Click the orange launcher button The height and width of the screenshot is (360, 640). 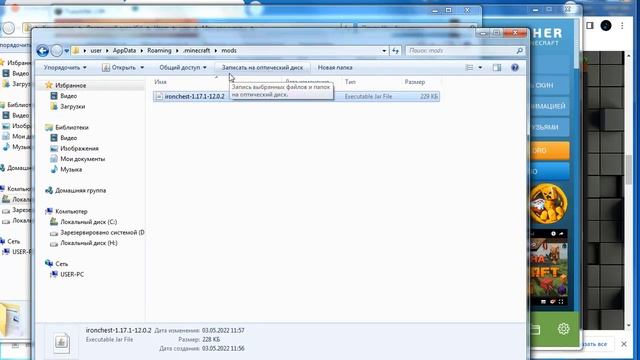[x=549, y=151]
